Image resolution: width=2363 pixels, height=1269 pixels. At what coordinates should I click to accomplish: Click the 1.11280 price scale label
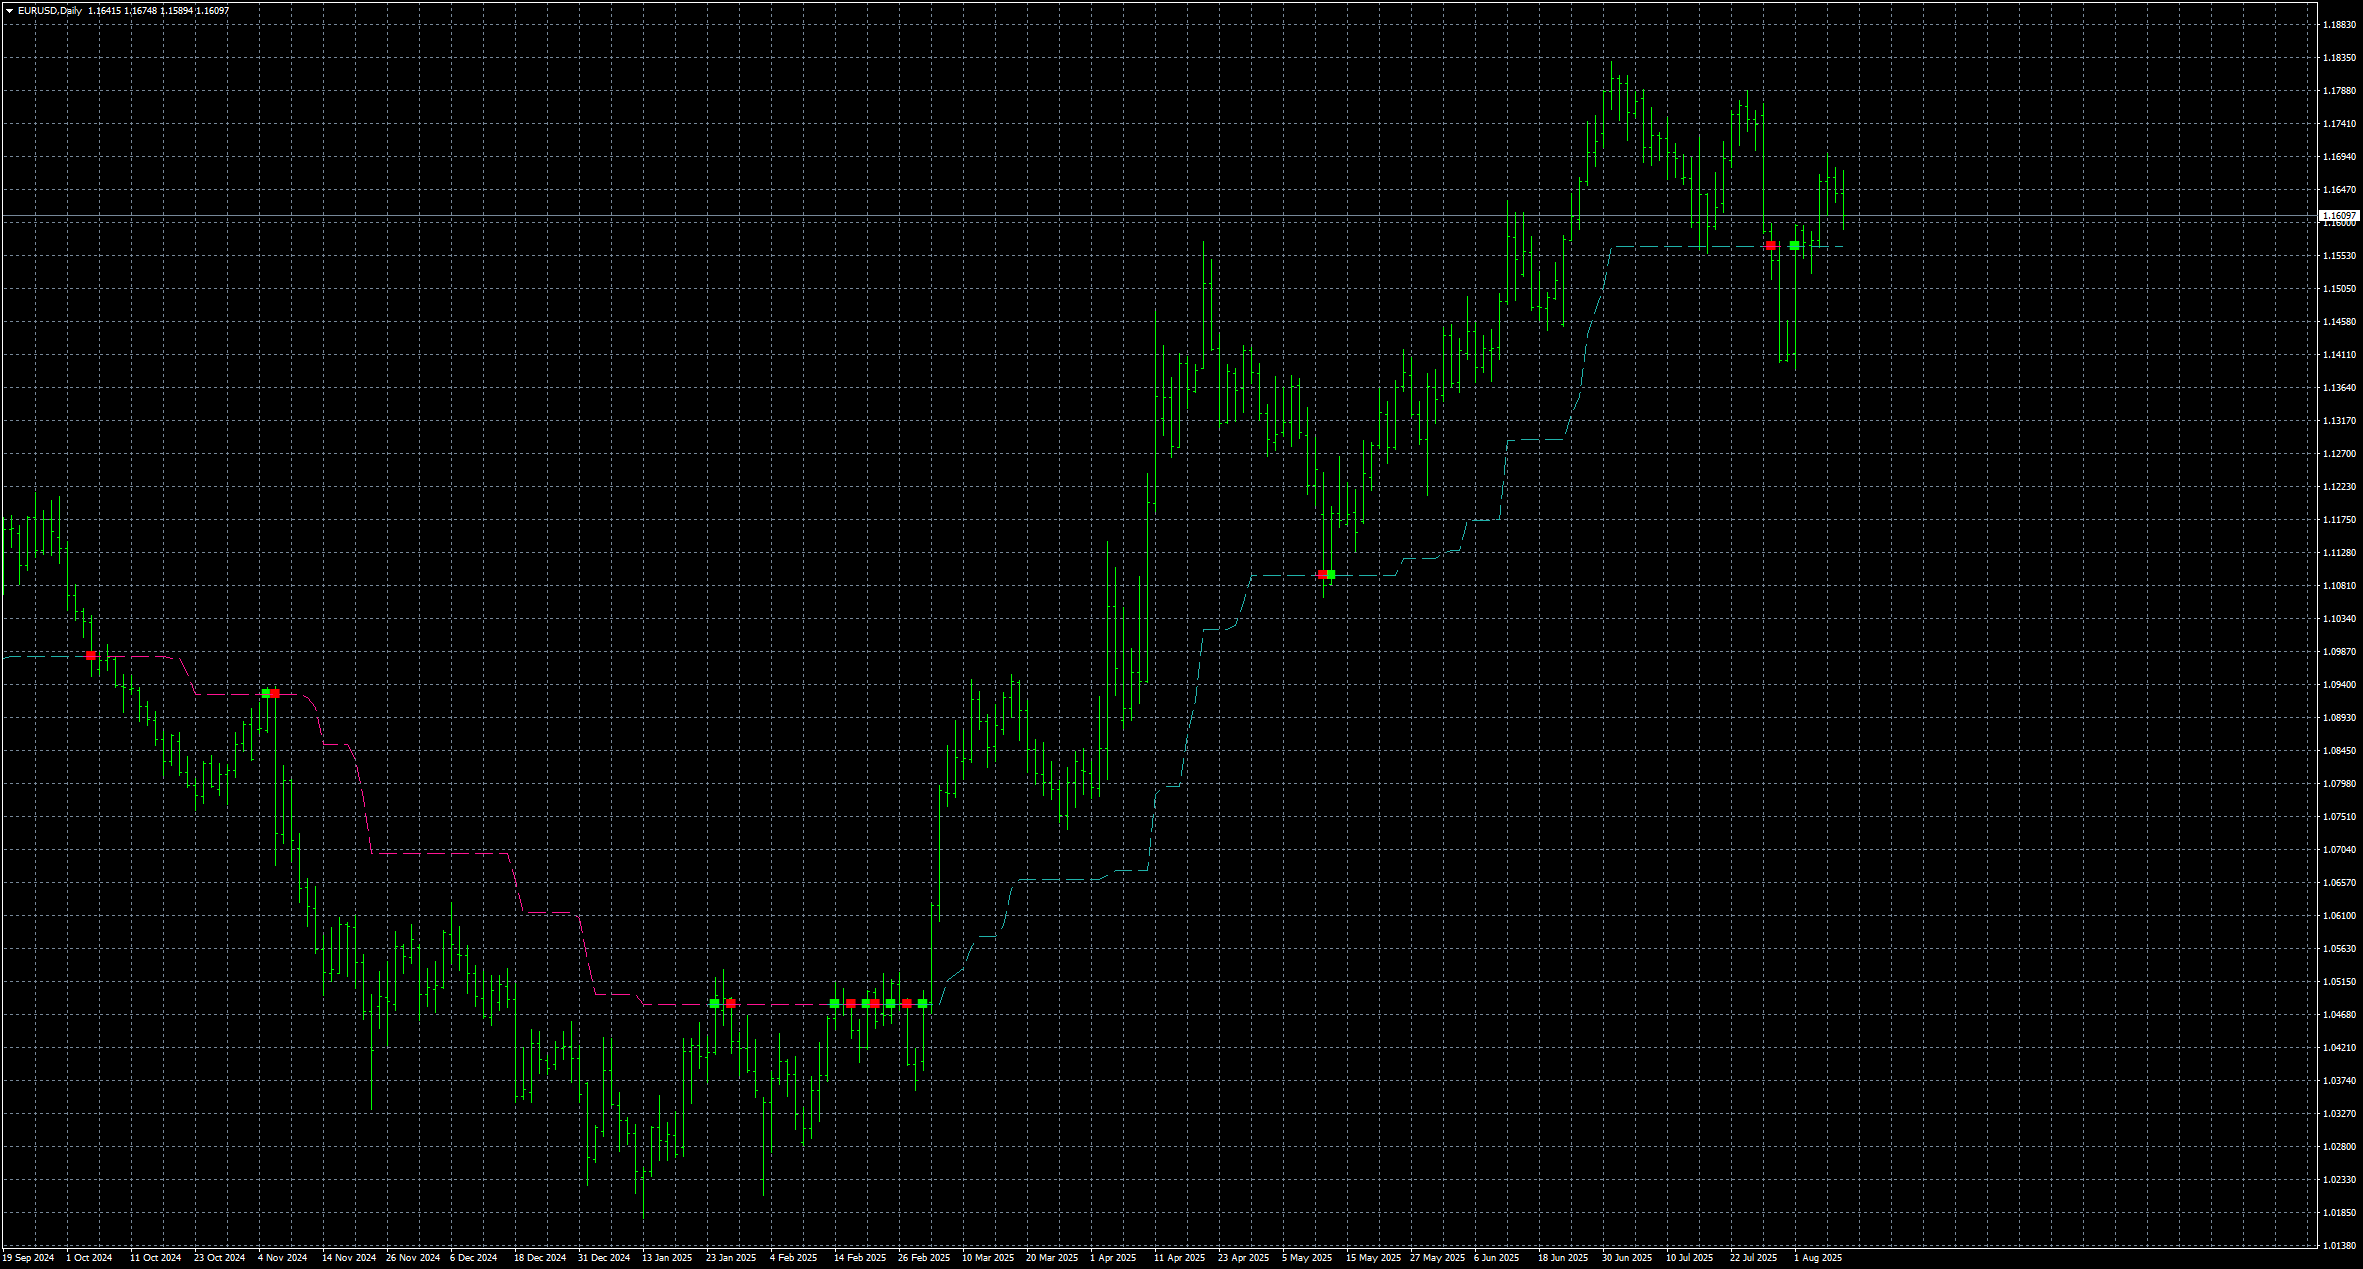coord(2339,553)
